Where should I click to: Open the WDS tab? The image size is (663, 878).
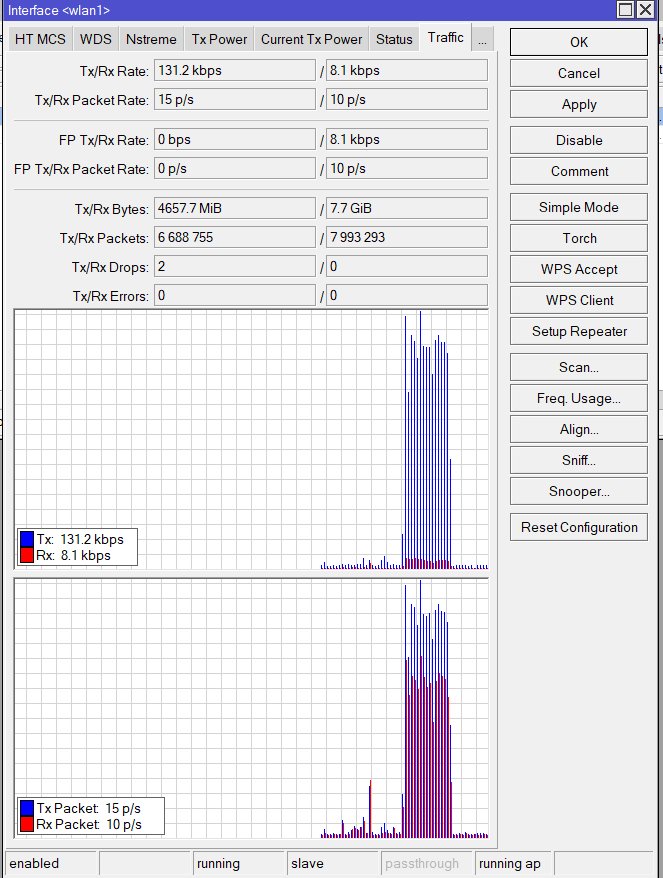96,39
